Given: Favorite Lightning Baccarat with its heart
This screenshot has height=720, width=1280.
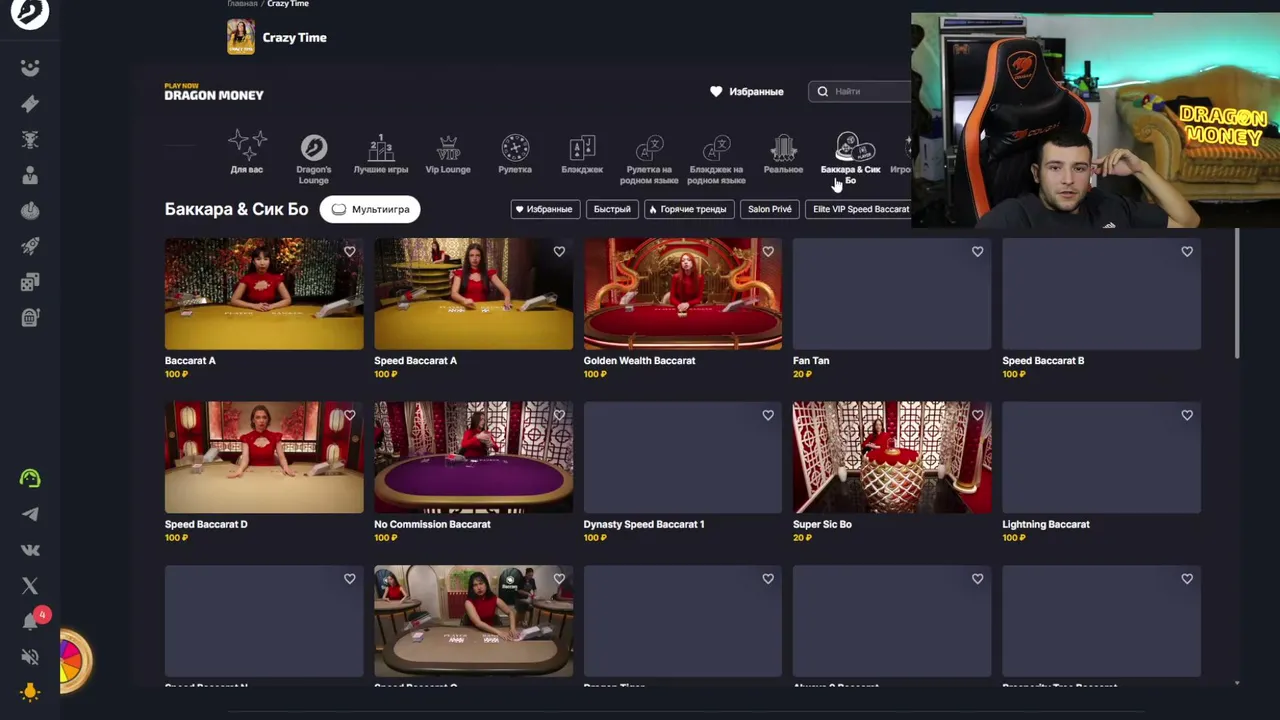Looking at the screenshot, I should tap(1187, 415).
